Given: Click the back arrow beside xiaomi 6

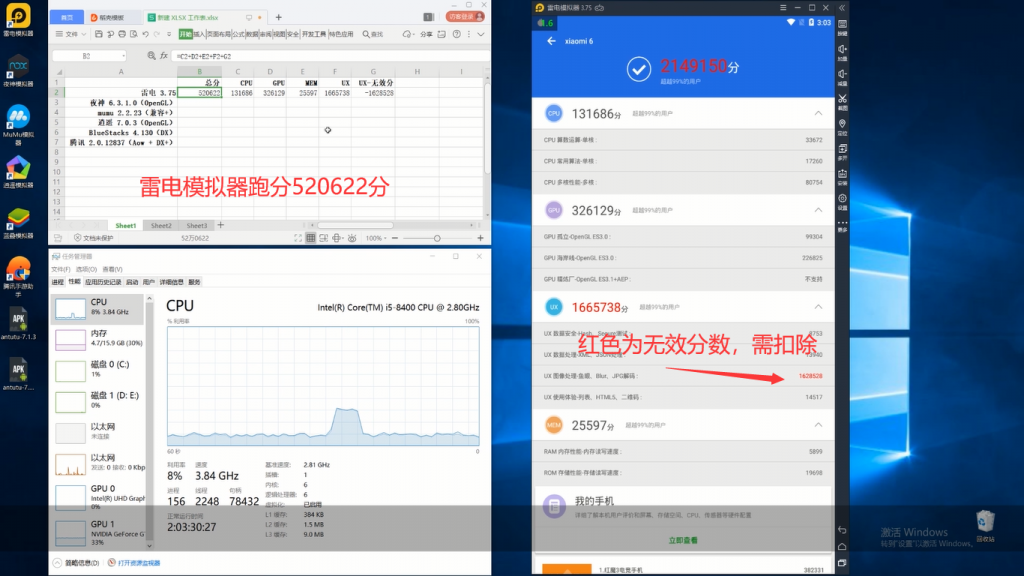Looking at the screenshot, I should pos(551,41).
